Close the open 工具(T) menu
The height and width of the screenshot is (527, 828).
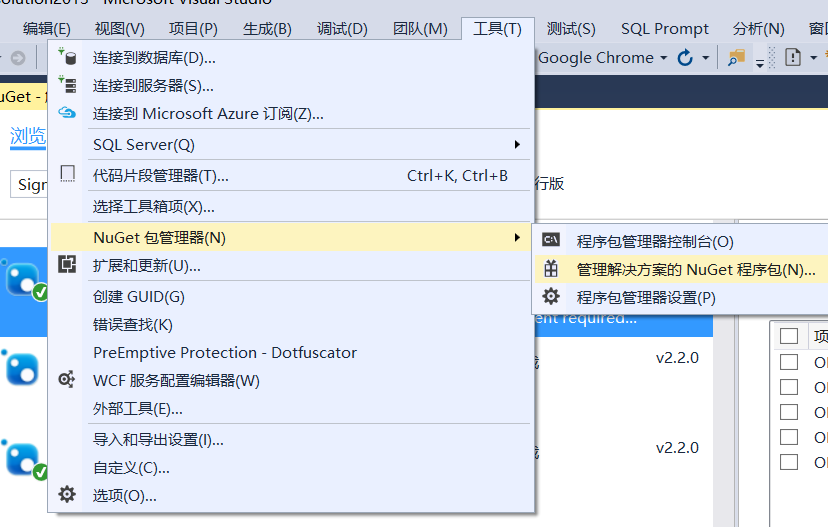coord(497,29)
